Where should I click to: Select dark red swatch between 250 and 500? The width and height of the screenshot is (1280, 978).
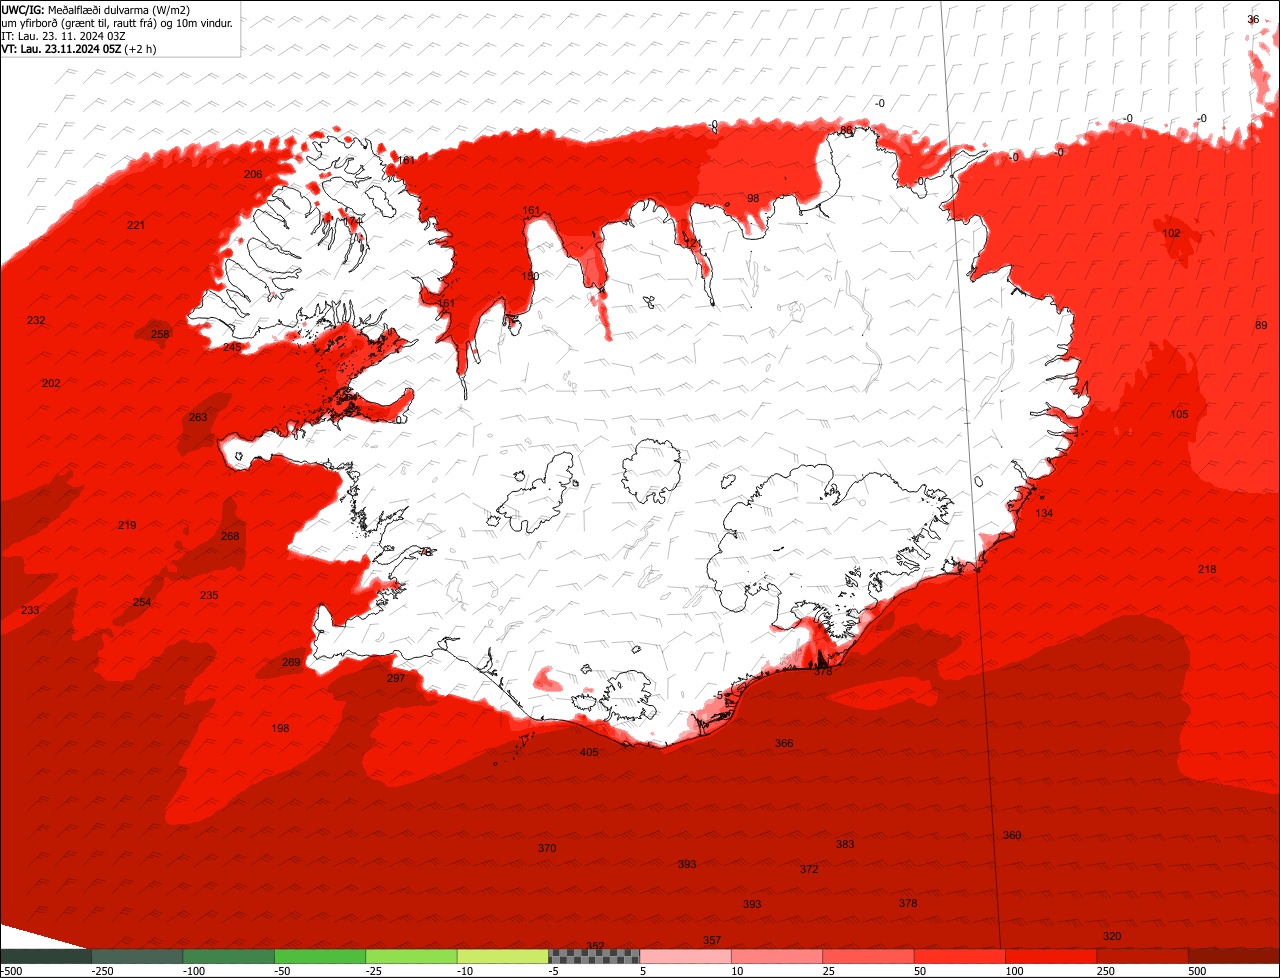coord(1143,956)
